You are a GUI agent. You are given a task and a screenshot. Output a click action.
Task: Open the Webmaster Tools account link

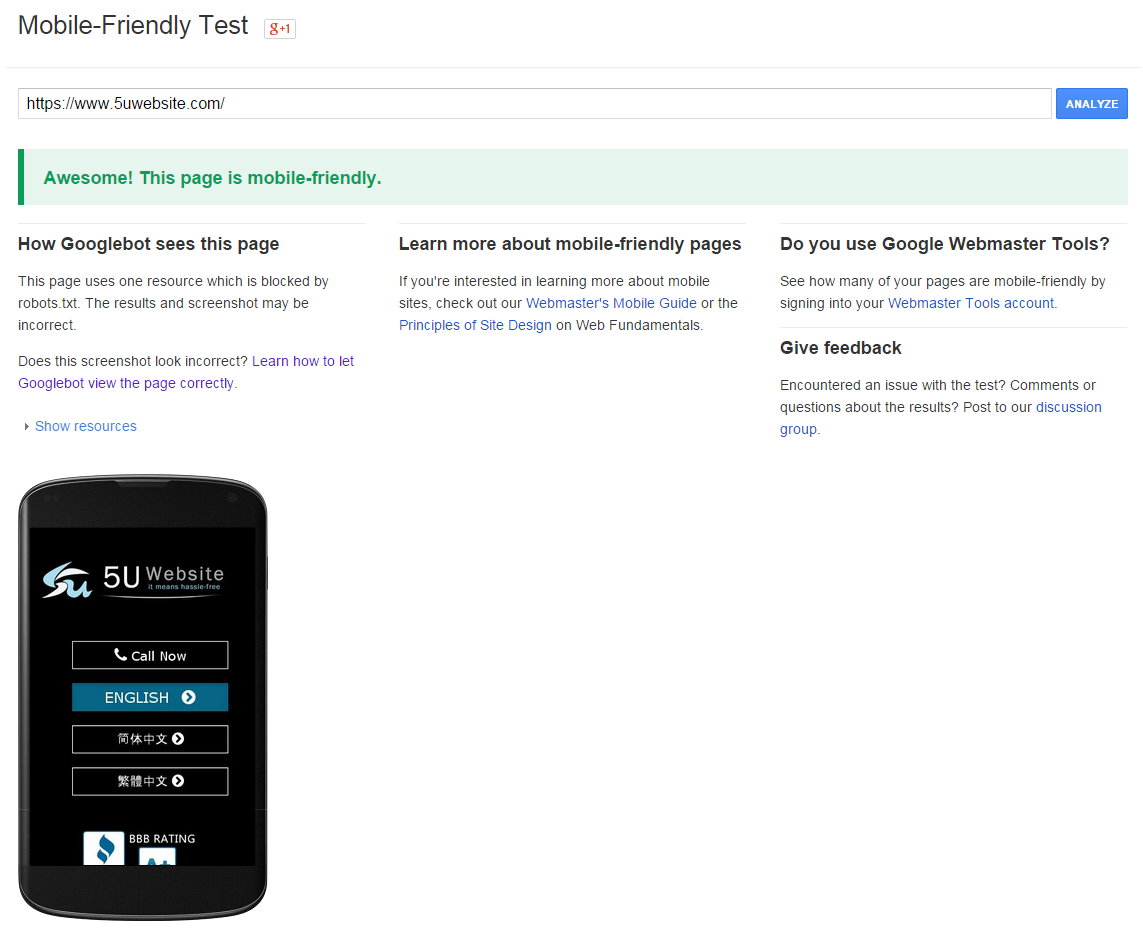click(971, 303)
